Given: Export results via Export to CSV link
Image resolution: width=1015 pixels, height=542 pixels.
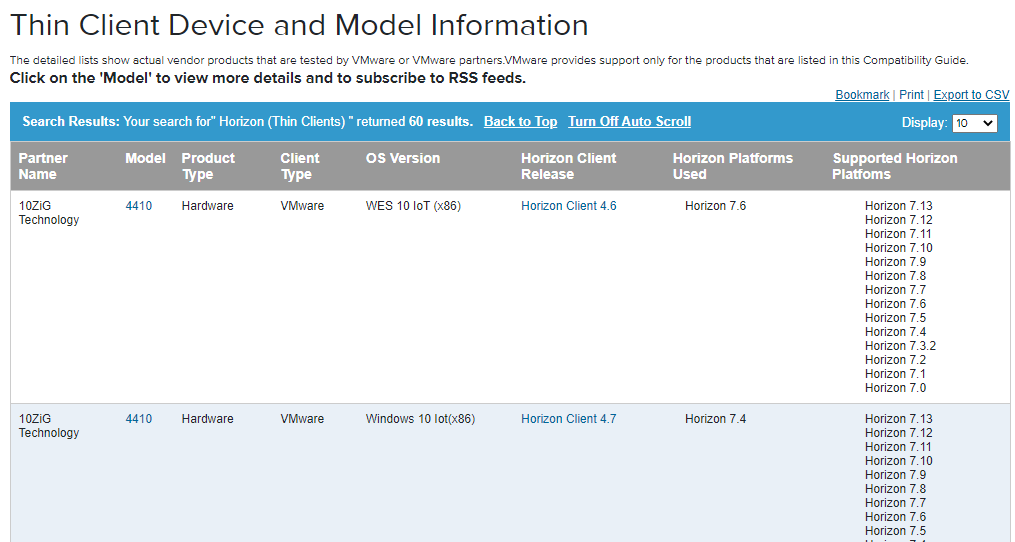Looking at the screenshot, I should tap(971, 95).
